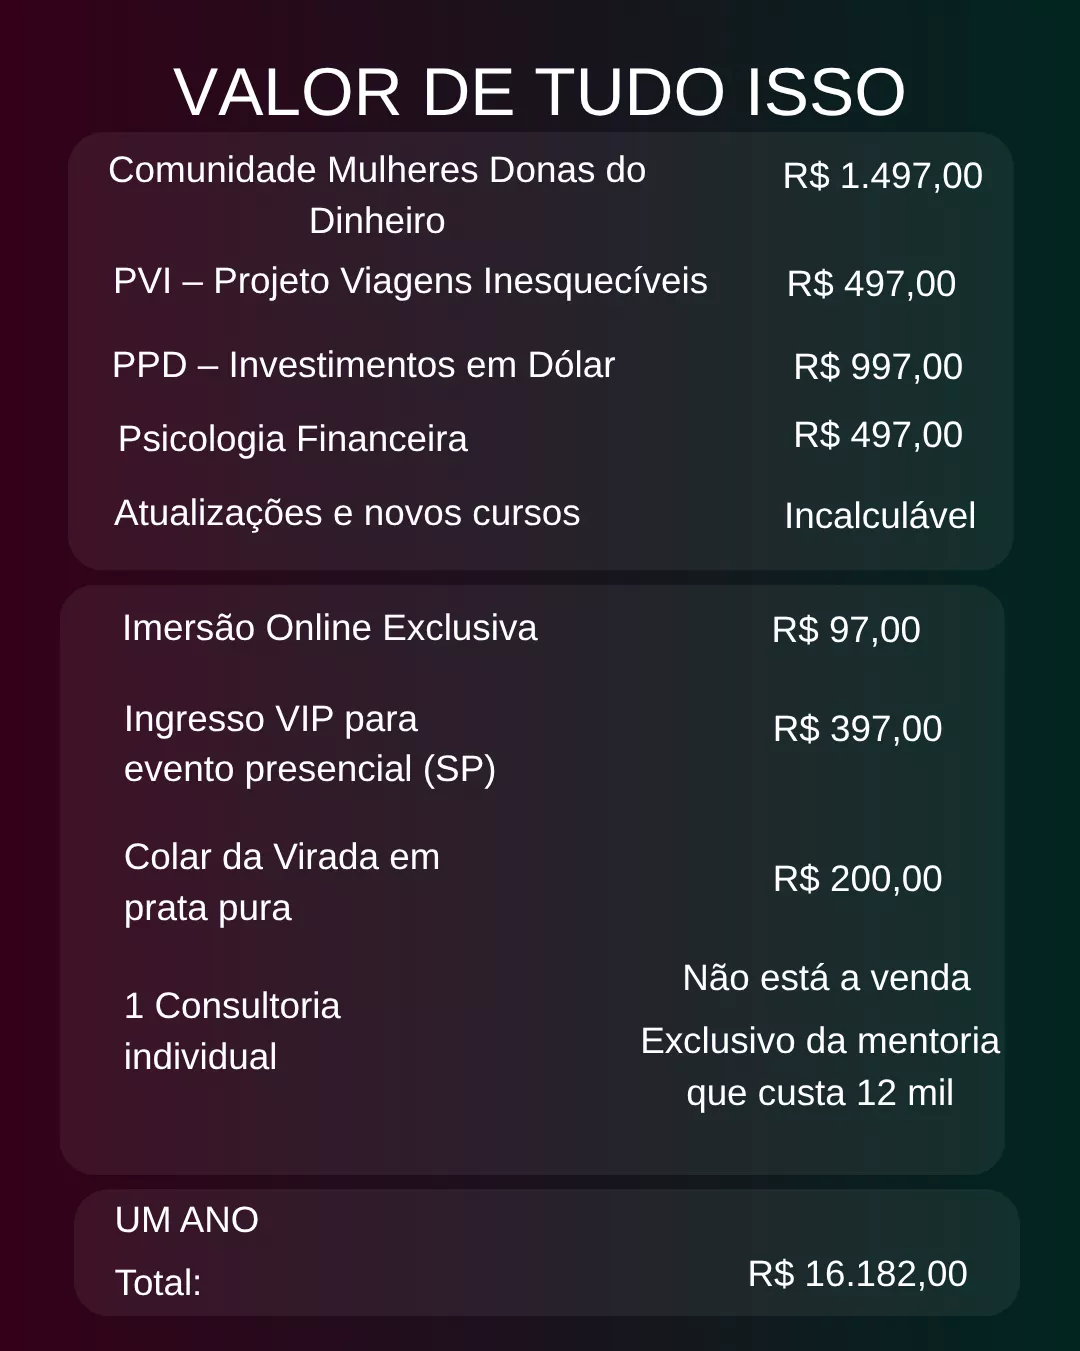
Task: Click the 'UM ANO' label
Action: coord(187,1220)
